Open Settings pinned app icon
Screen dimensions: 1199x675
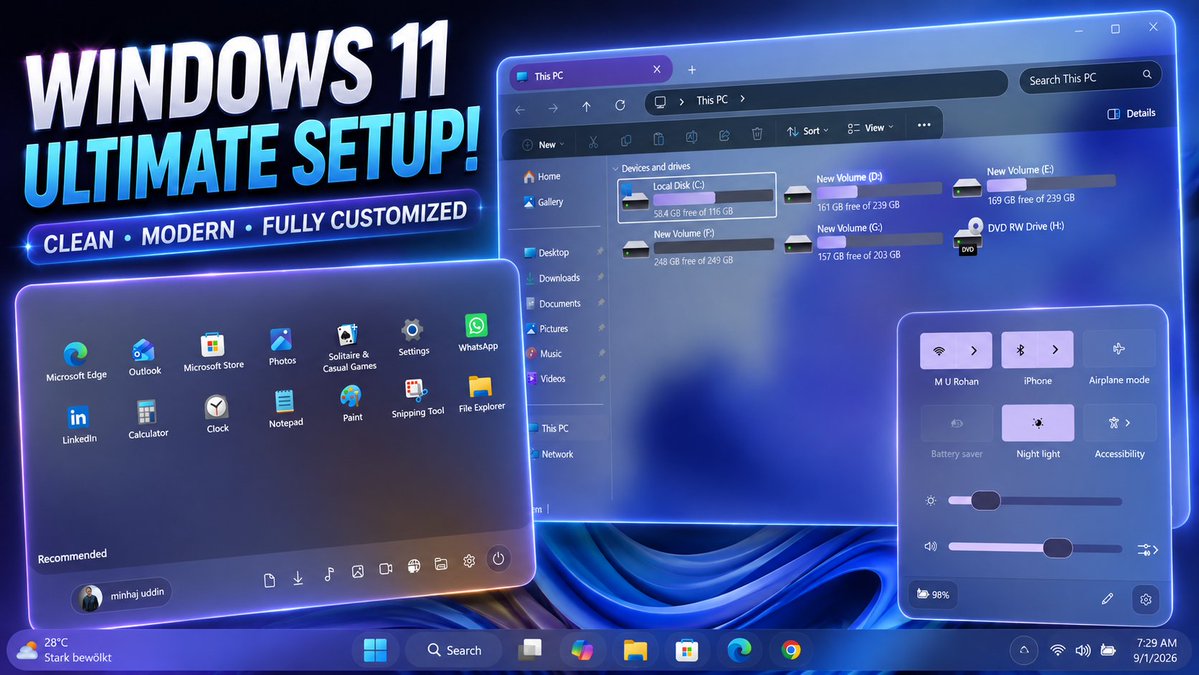coord(413,337)
